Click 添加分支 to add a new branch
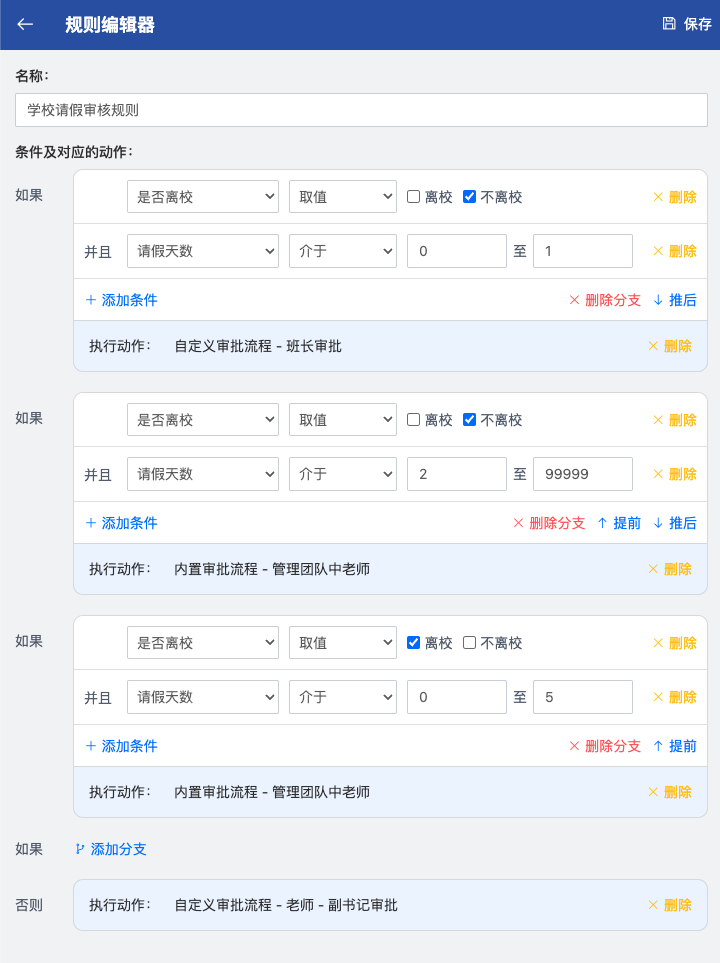 tap(111, 849)
